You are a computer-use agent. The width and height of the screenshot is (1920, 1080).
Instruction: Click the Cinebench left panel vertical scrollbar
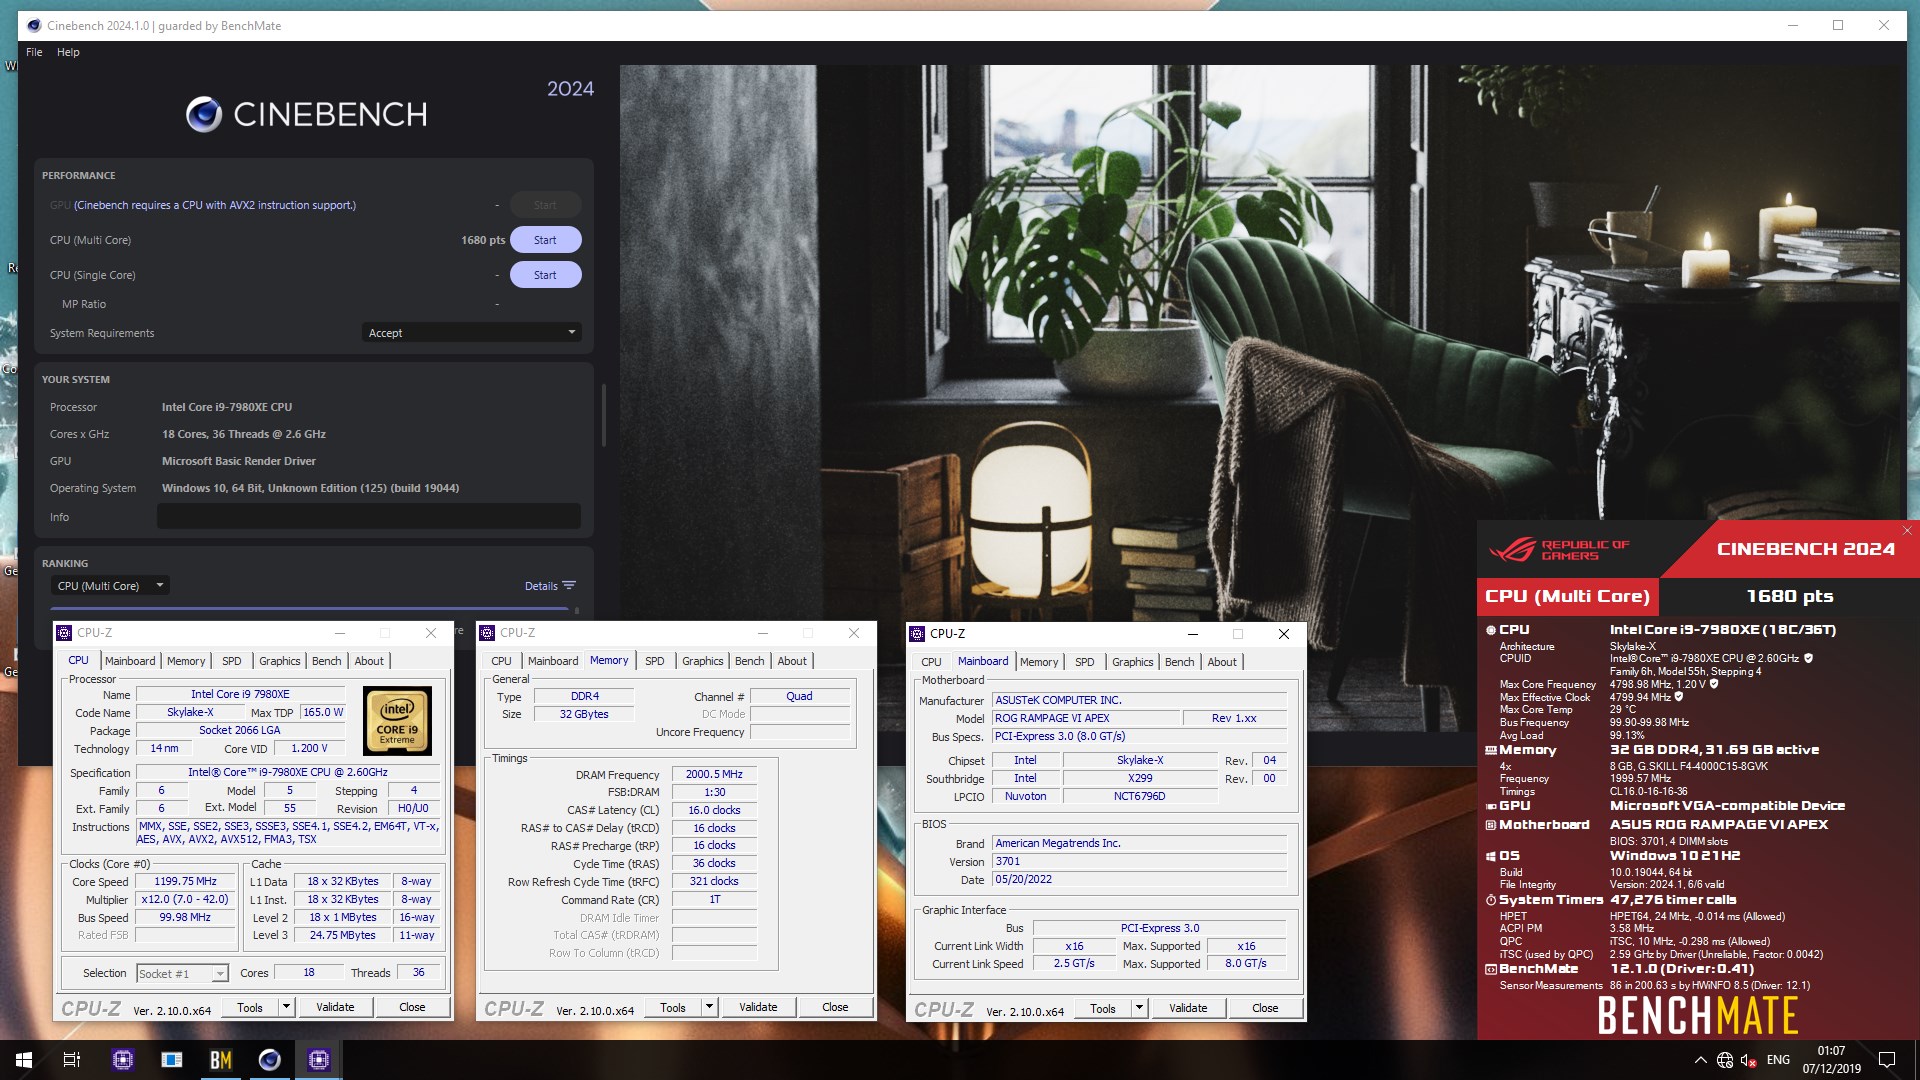point(604,415)
